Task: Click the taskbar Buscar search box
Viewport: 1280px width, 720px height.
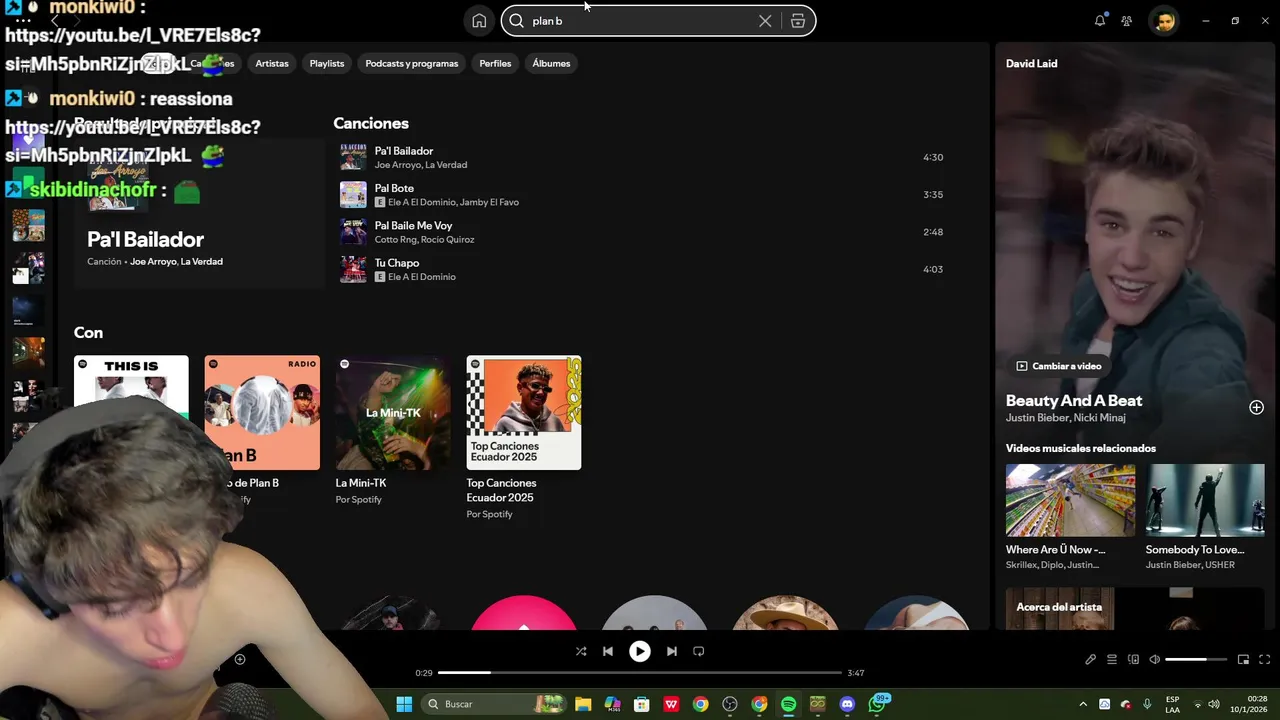Action: click(494, 704)
